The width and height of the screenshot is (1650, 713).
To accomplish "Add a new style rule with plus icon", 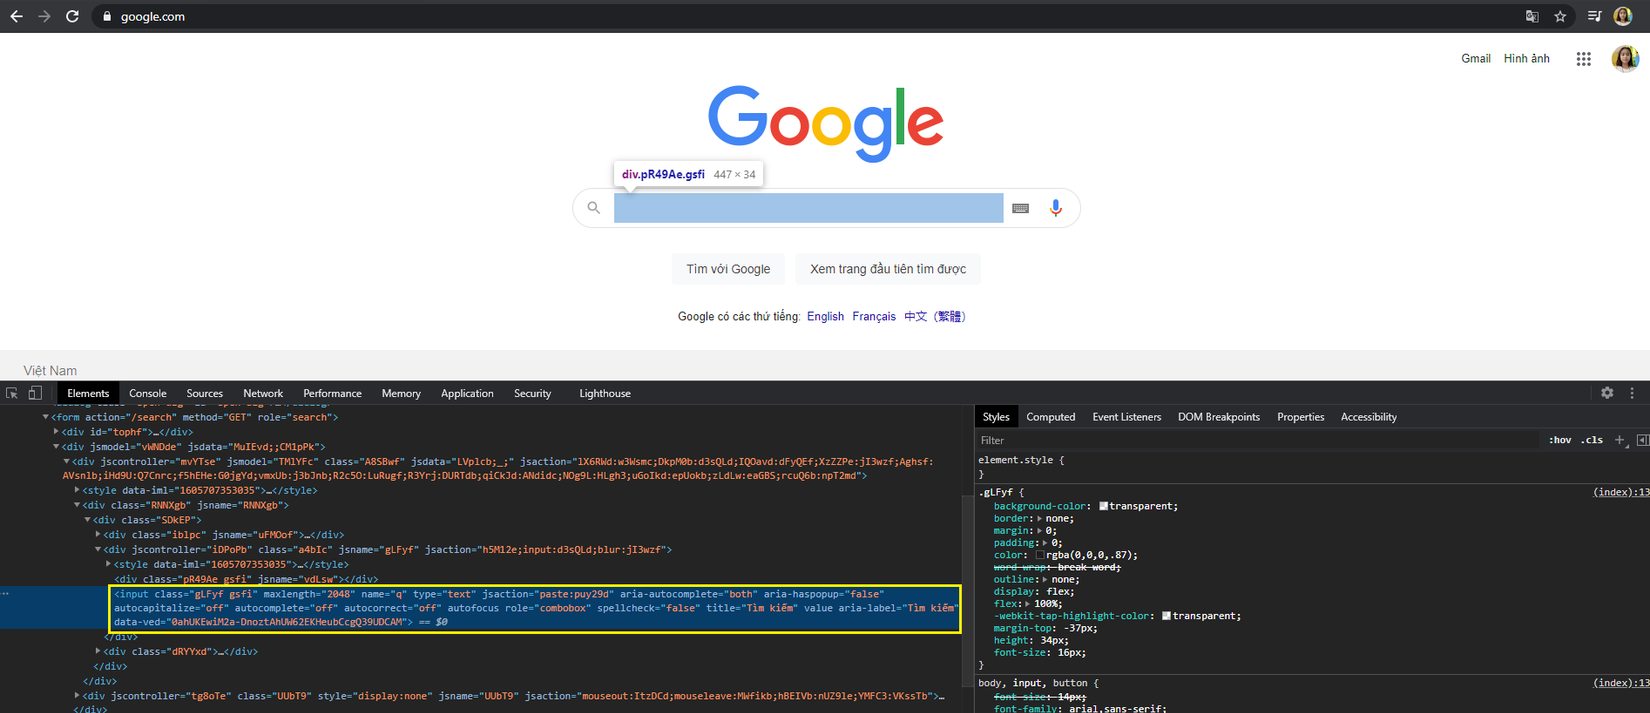I will pos(1620,440).
